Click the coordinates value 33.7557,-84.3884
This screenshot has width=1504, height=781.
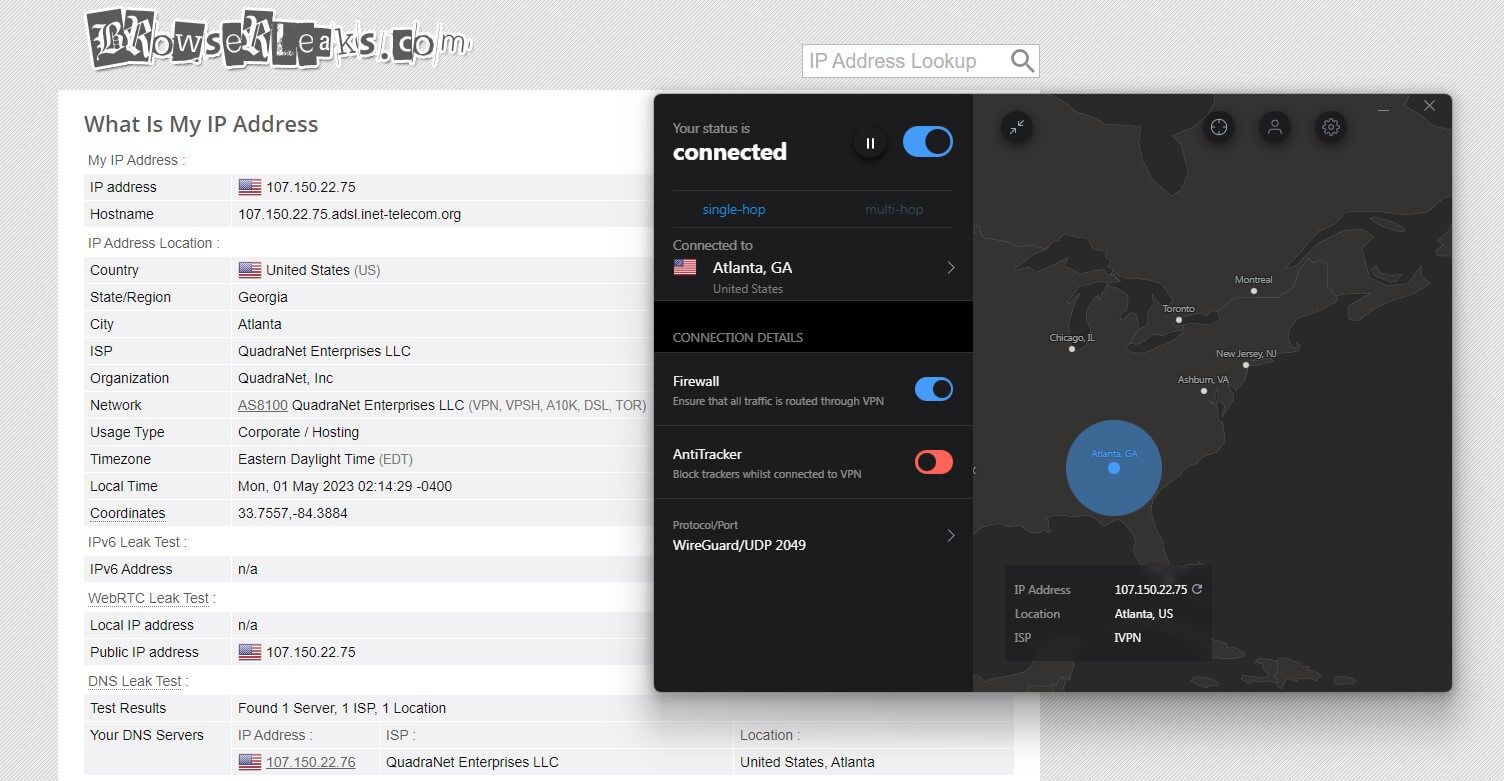point(293,513)
